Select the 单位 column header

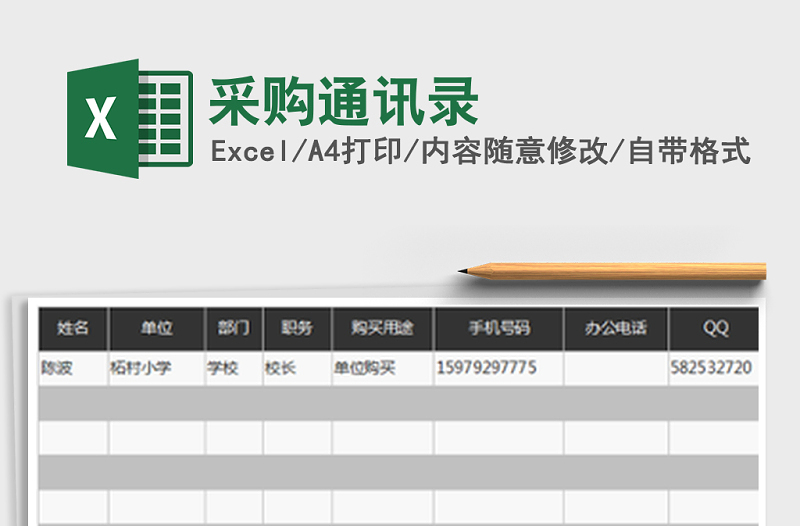[x=157, y=328]
